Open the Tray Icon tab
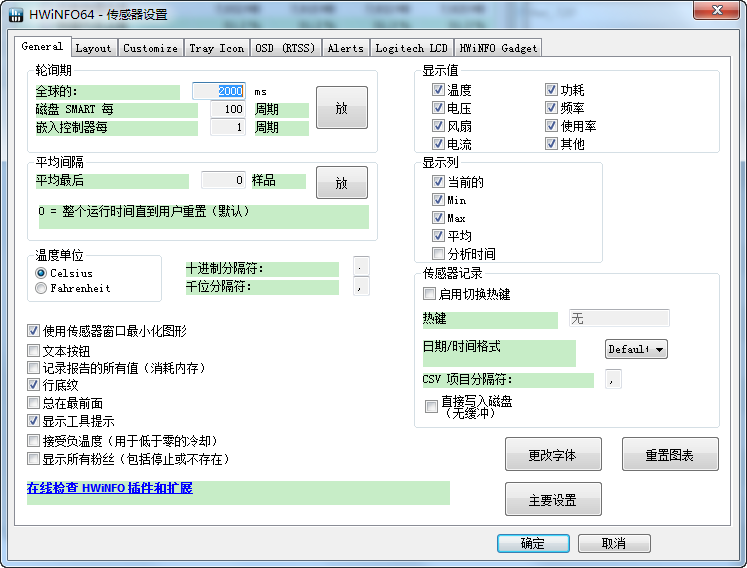Viewport: 747px width, 568px height. (x=216, y=48)
